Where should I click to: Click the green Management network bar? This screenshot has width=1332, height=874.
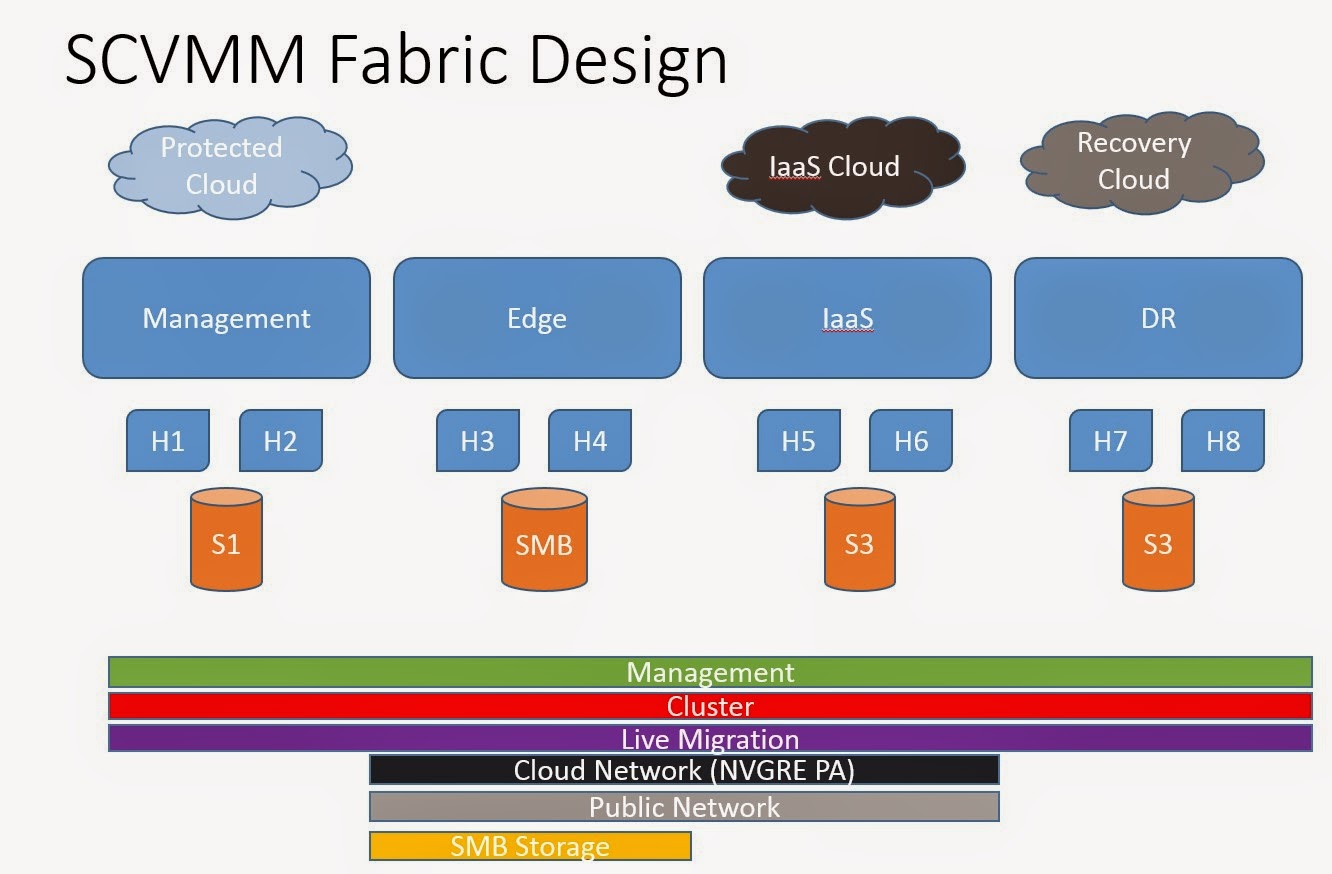[x=710, y=672]
